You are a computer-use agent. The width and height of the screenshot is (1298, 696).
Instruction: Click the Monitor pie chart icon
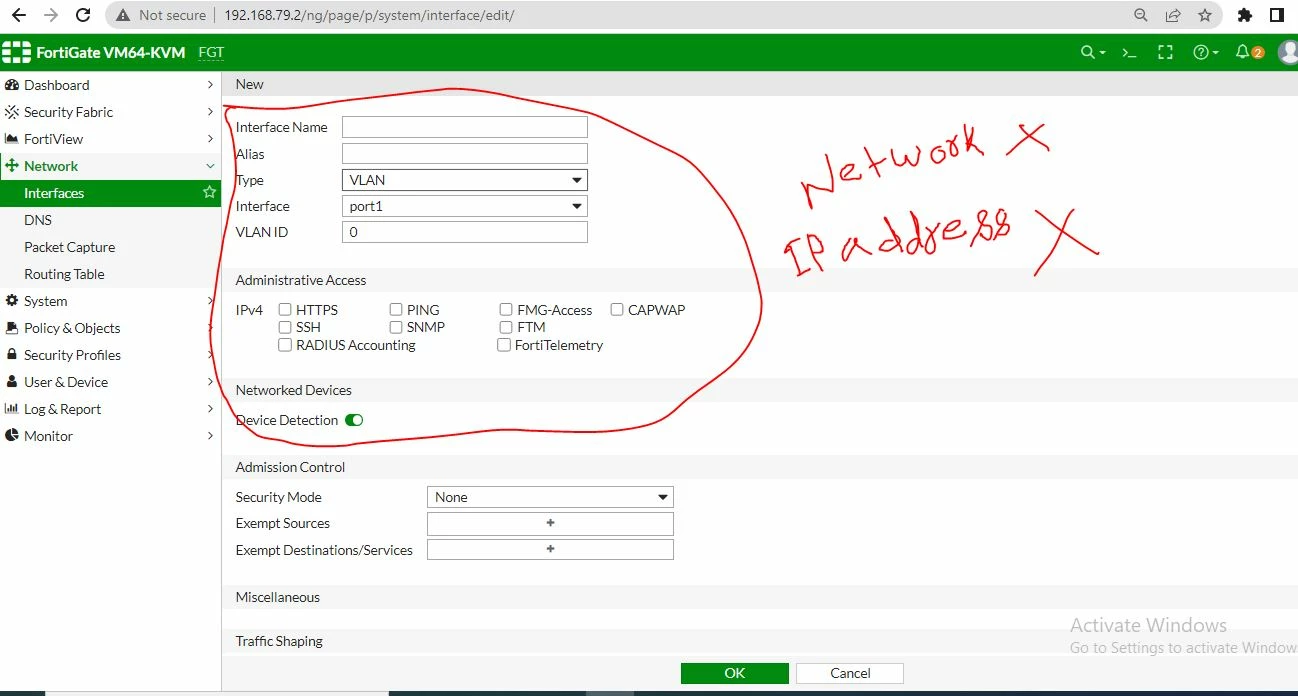point(12,436)
